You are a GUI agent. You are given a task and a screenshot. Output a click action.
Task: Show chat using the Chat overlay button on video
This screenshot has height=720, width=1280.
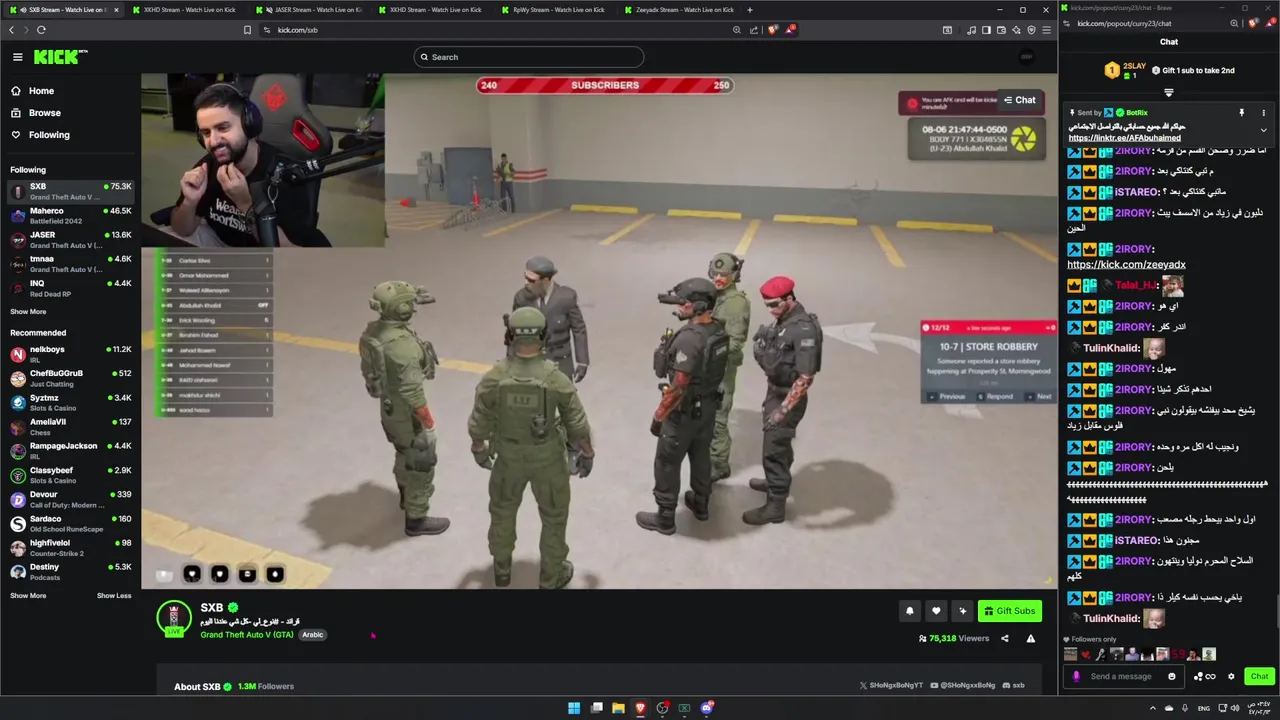[x=1019, y=100]
